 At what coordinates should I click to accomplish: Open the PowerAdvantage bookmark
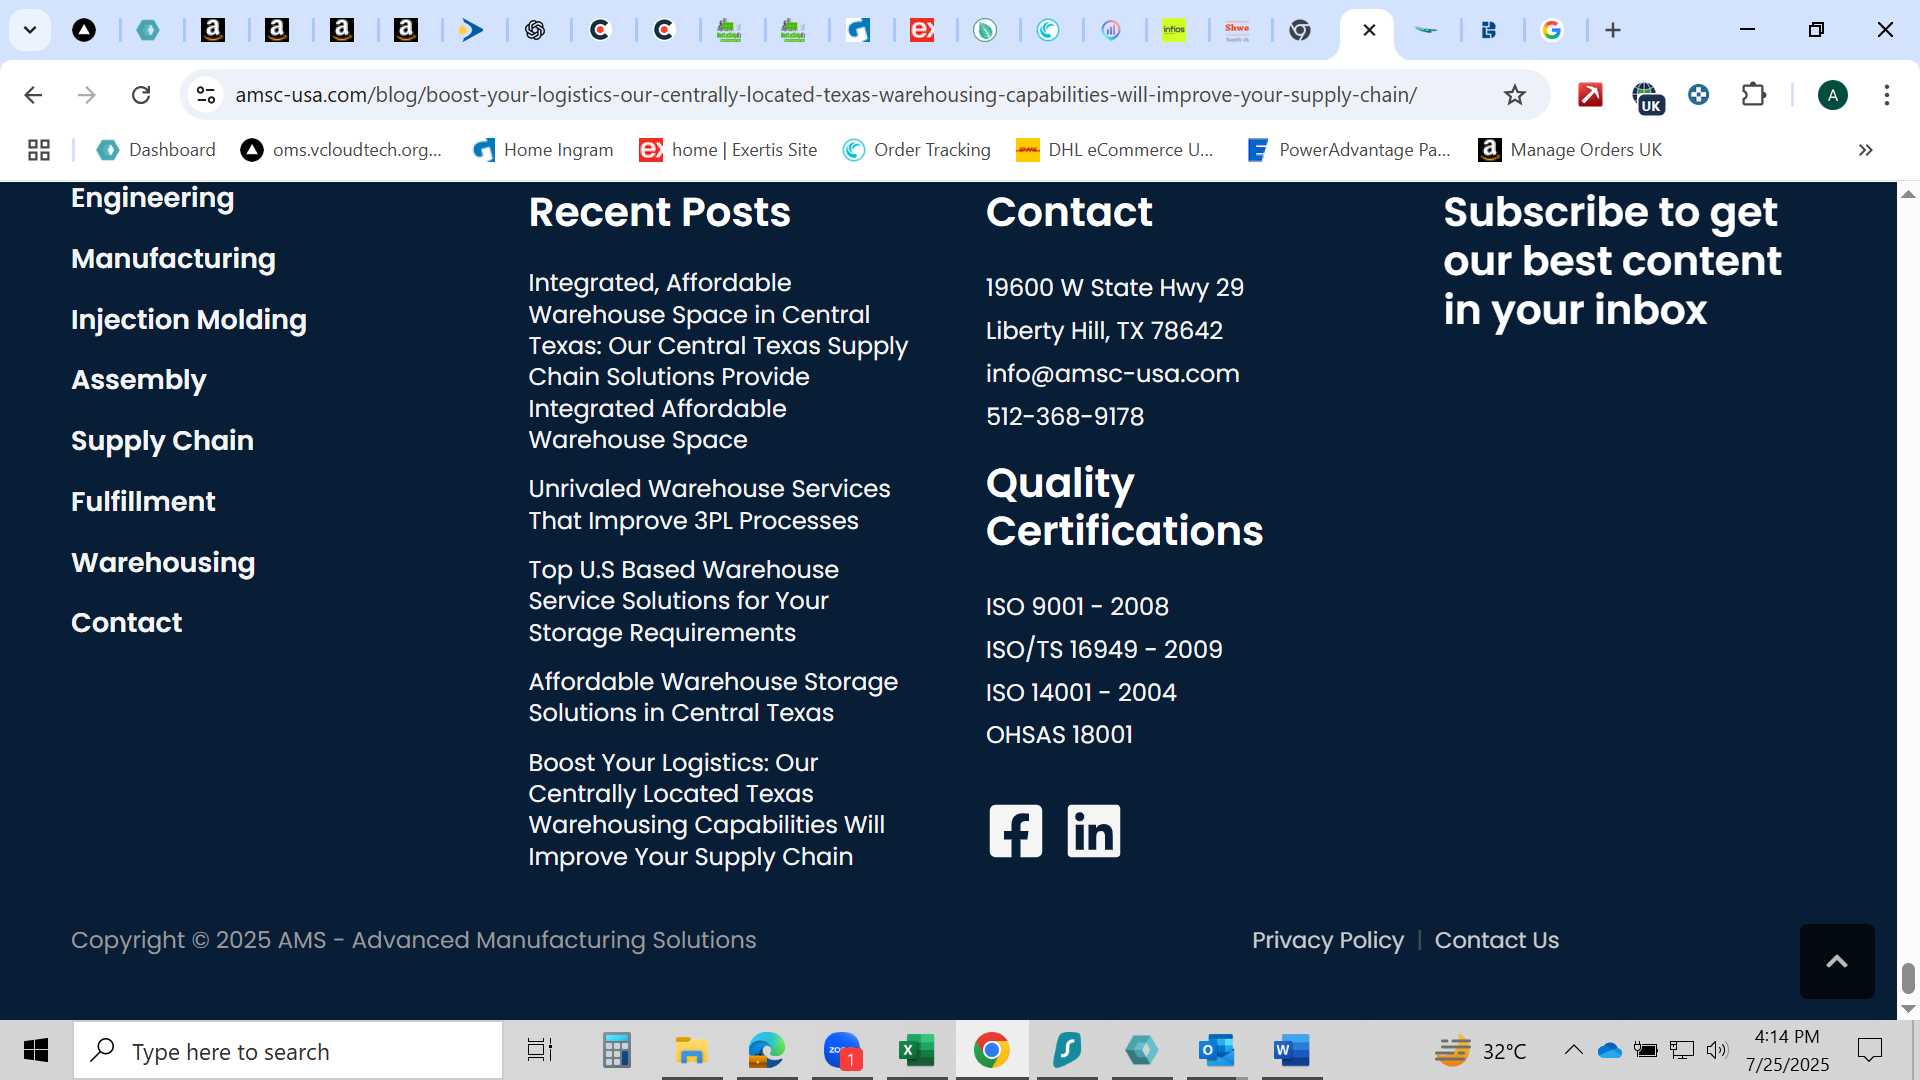tap(1349, 150)
